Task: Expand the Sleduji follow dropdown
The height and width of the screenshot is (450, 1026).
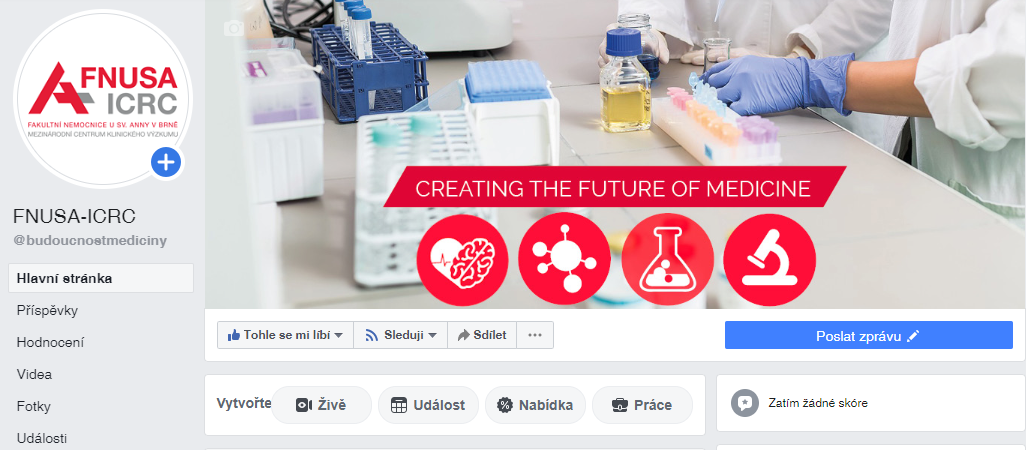Action: click(x=400, y=335)
